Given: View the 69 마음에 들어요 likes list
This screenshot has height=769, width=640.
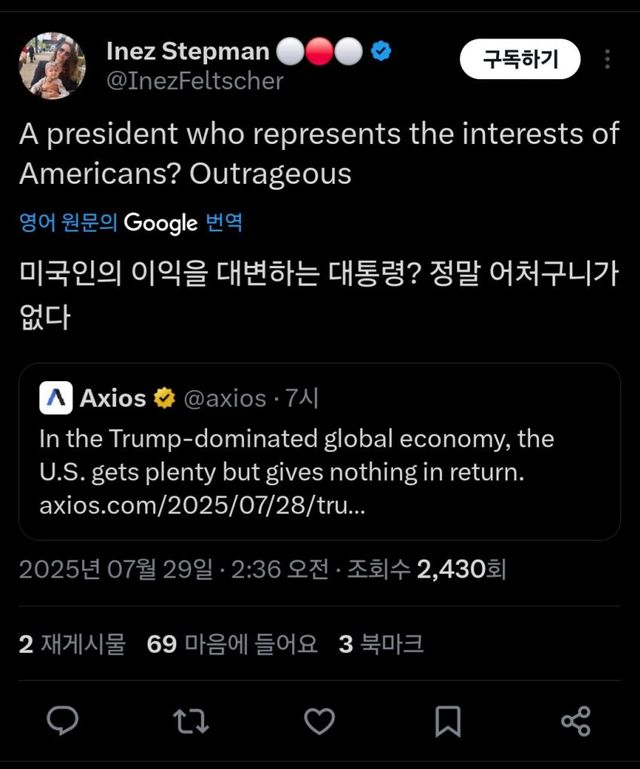Looking at the screenshot, I should click(231, 644).
